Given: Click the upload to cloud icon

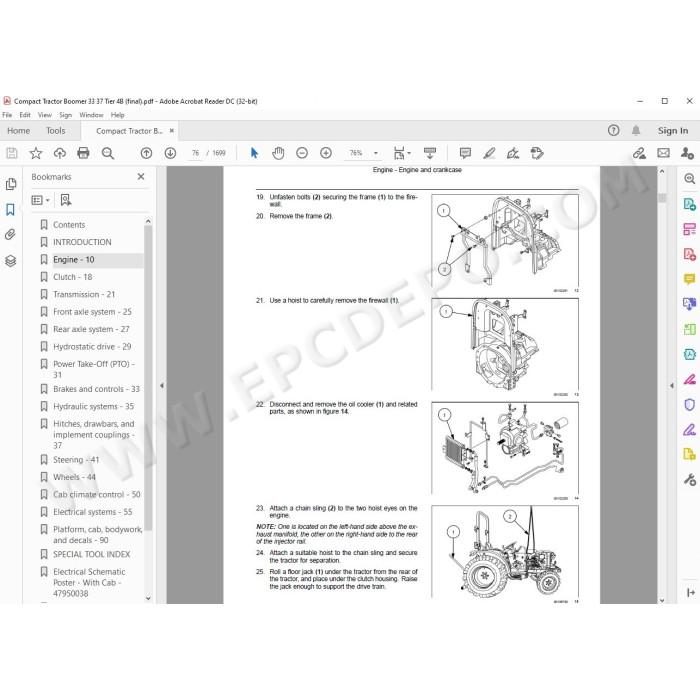Looking at the screenshot, I should pyautogui.click(x=59, y=153).
